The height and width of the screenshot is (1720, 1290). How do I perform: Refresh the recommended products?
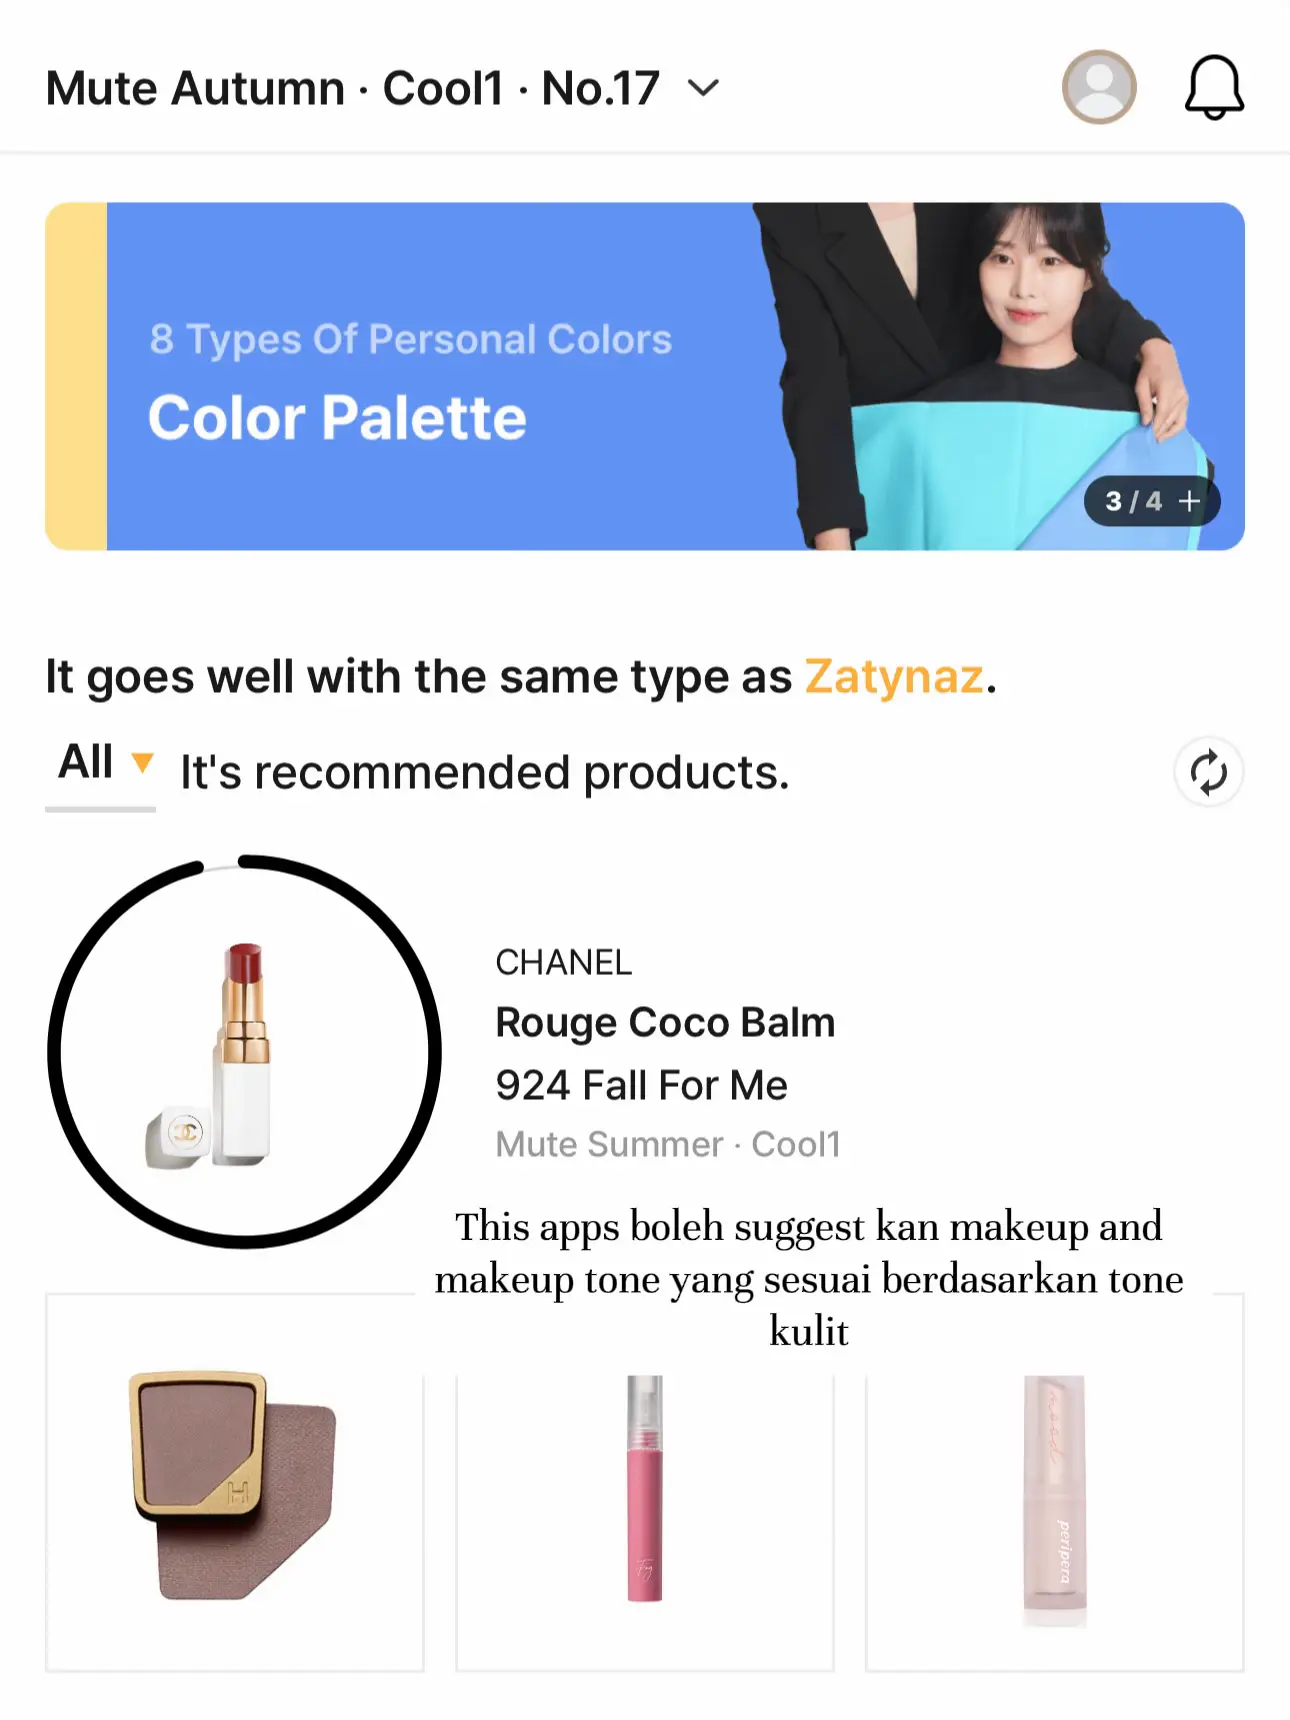[1208, 773]
